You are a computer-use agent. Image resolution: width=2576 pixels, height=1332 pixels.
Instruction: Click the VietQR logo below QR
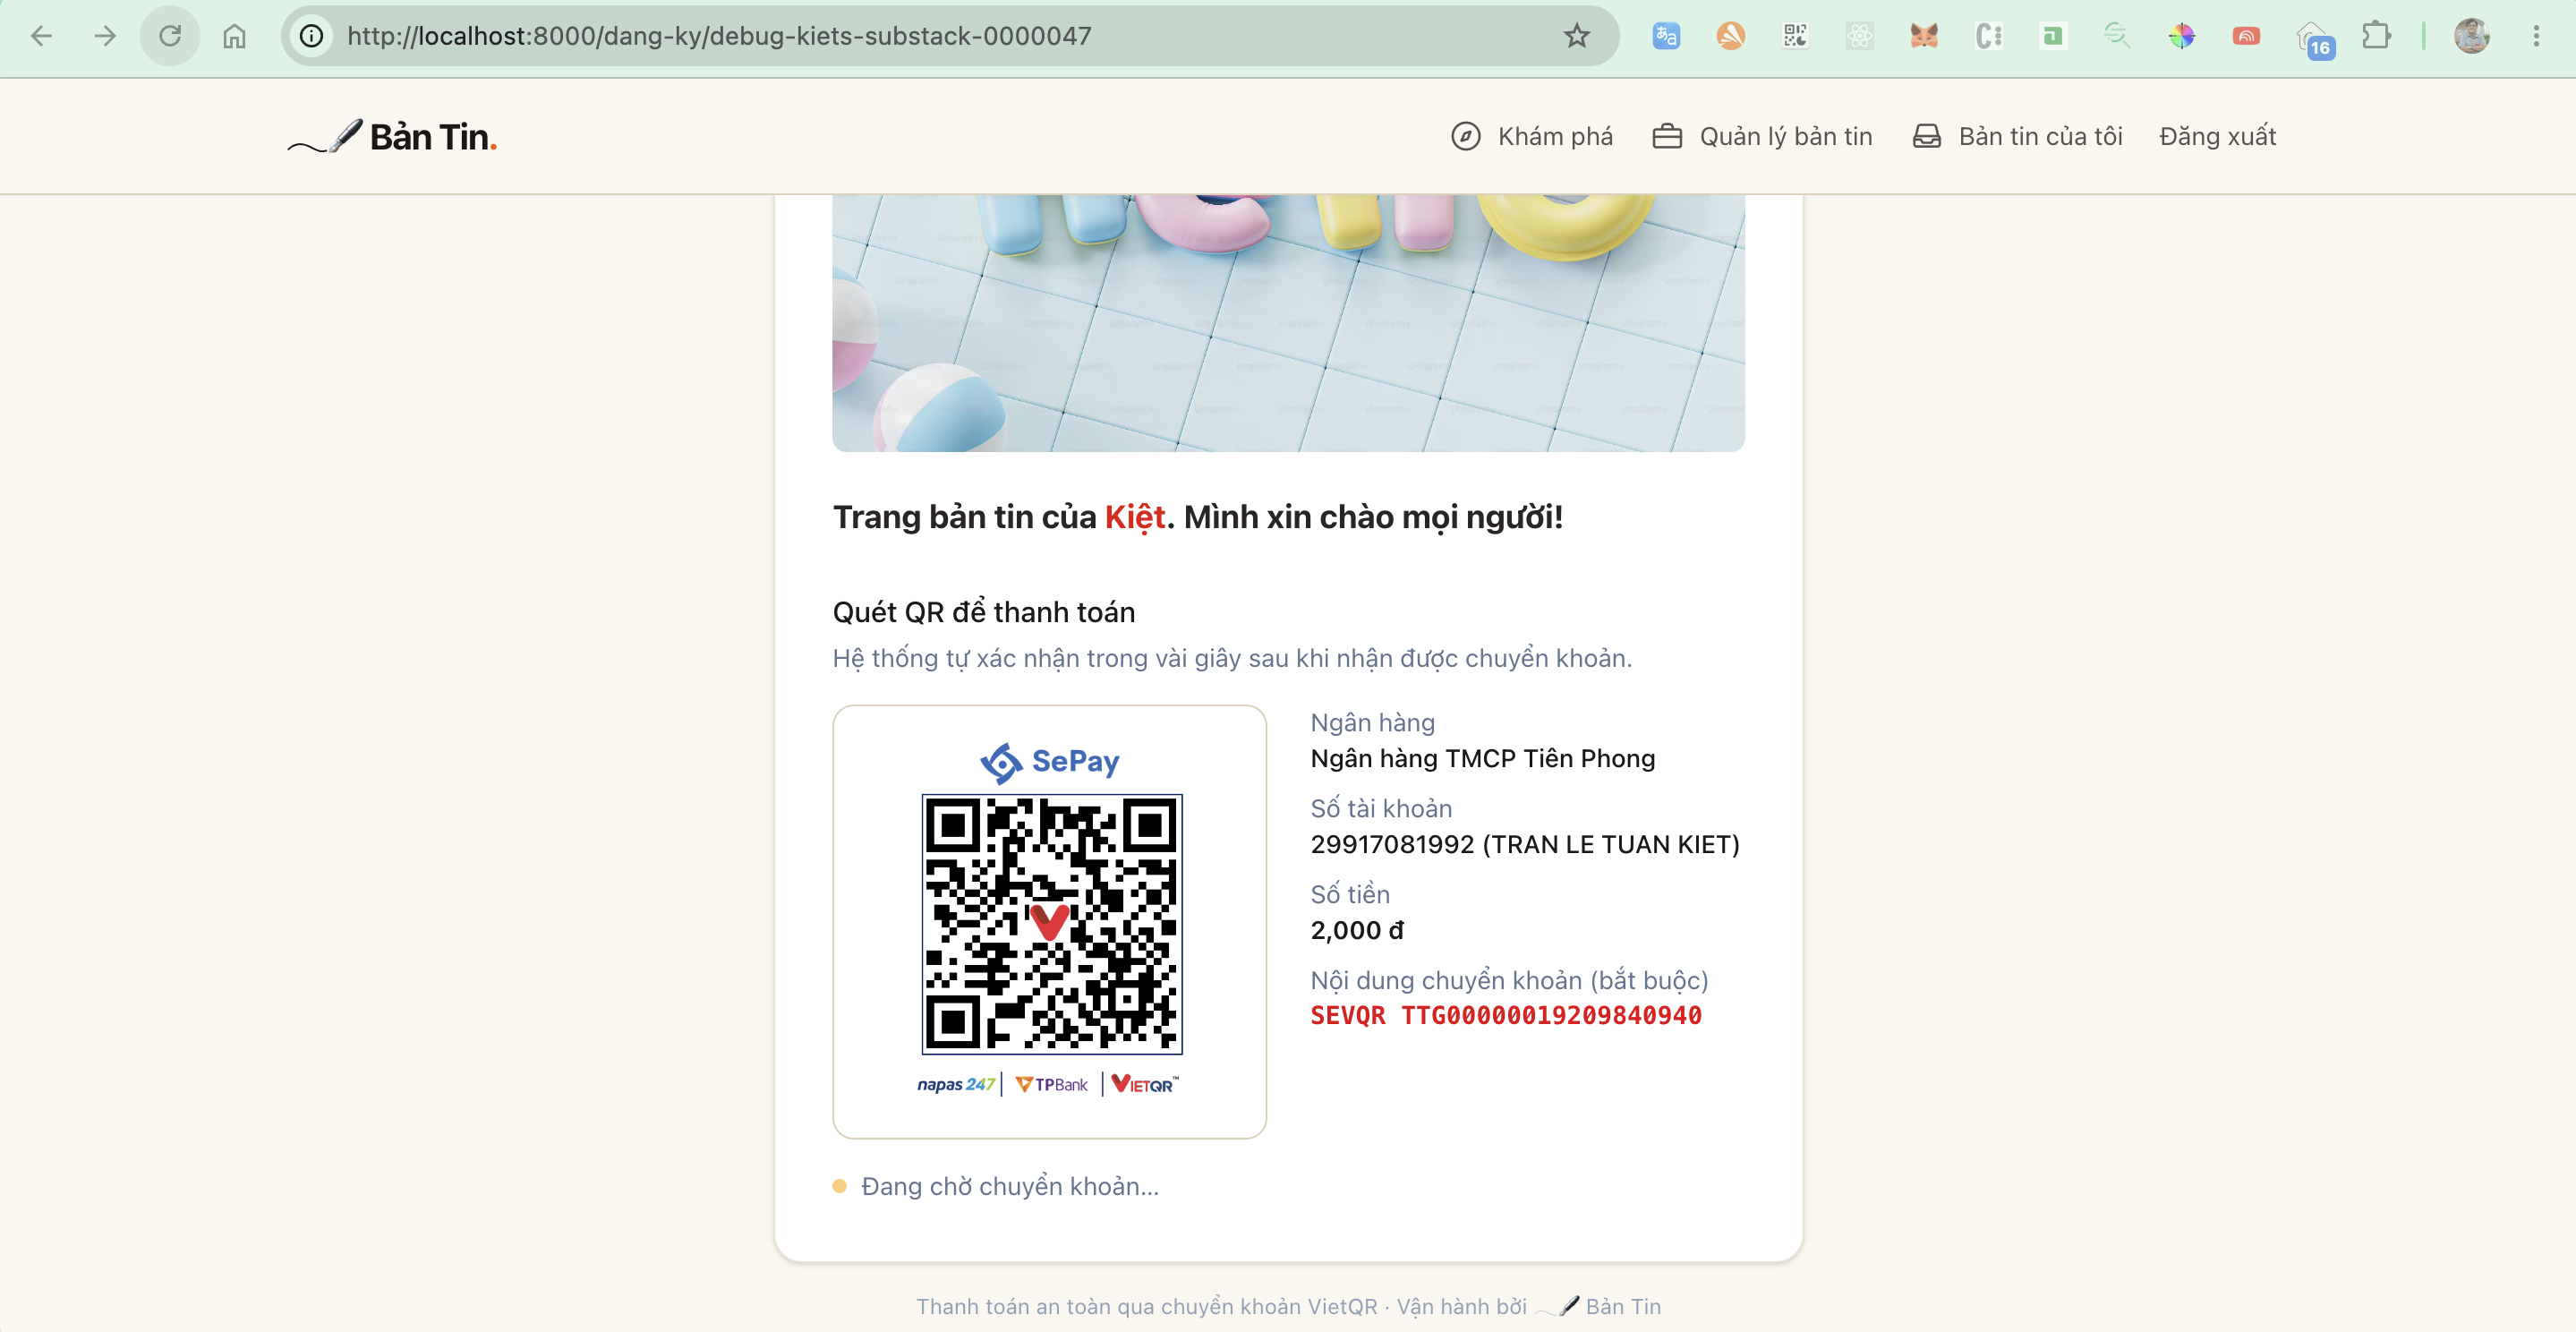click(1145, 1084)
